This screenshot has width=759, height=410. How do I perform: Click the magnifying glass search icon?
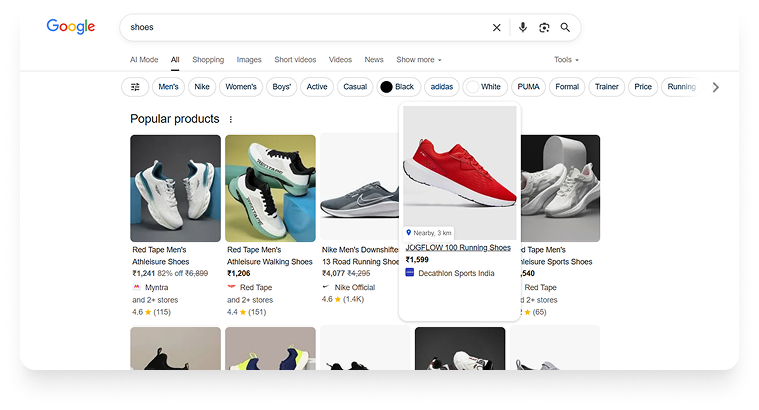pyautogui.click(x=565, y=27)
